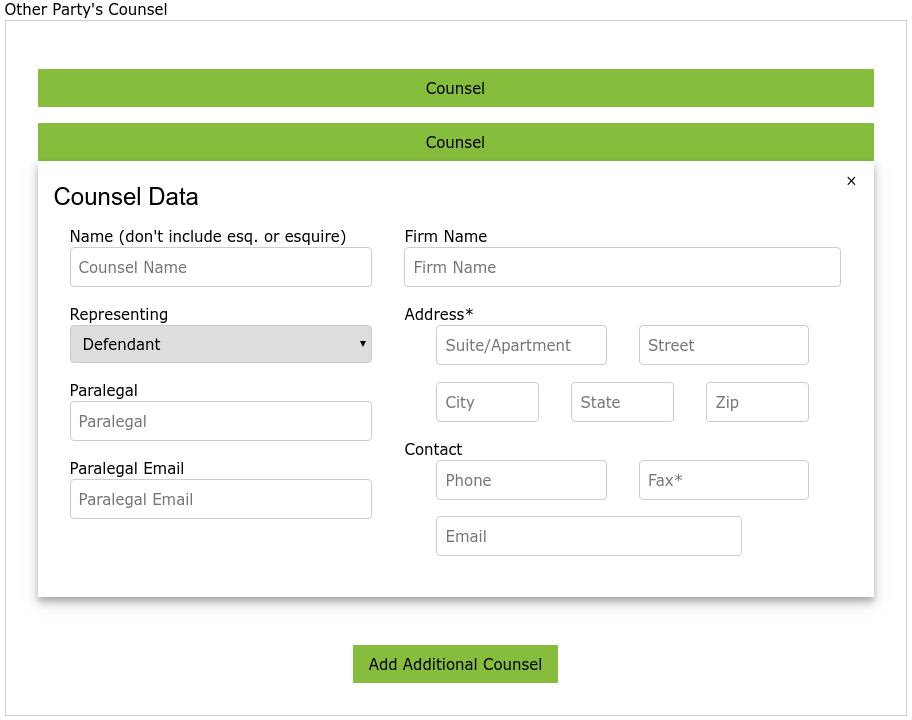Click the Phone contact field
The width and height of the screenshot is (912, 720).
click(x=521, y=480)
